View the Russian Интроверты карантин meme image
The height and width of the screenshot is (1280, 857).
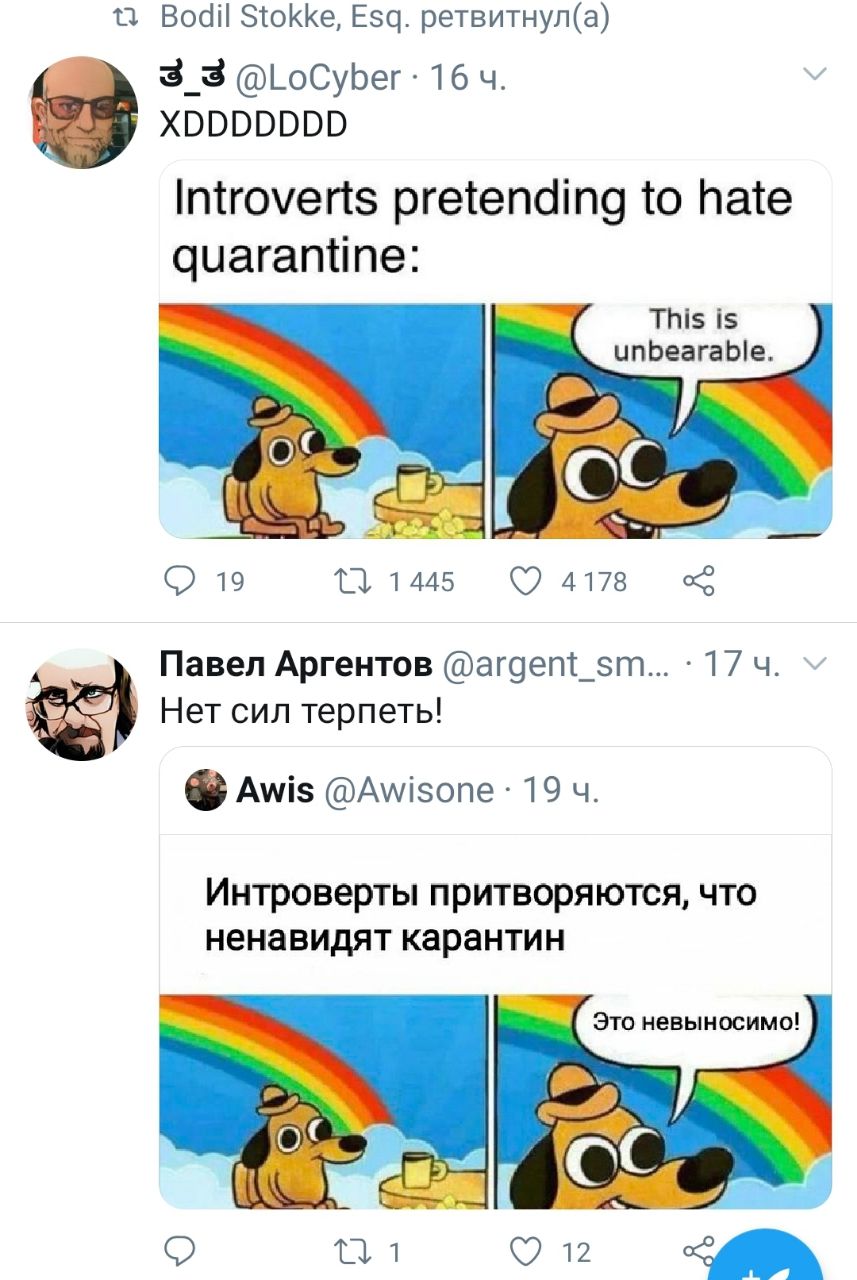pyautogui.click(x=495, y=1021)
